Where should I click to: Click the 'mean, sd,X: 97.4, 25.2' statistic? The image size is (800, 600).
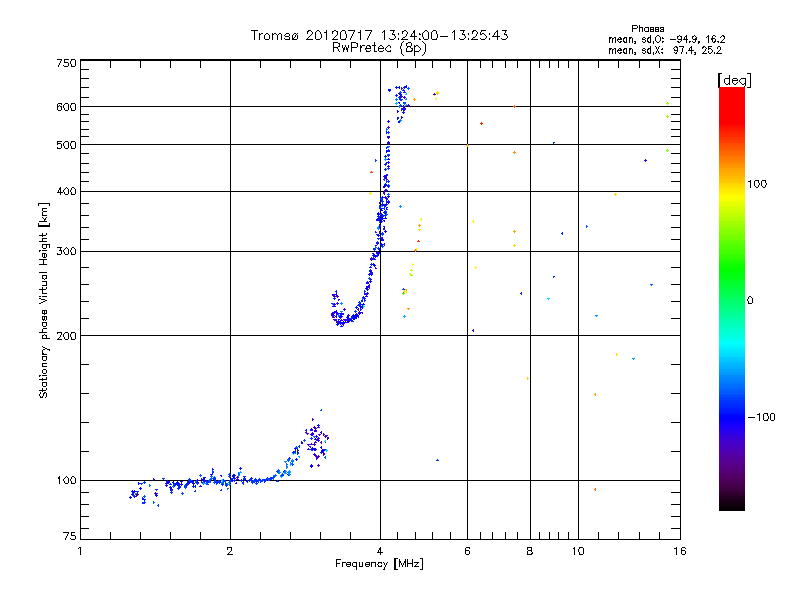(665, 50)
